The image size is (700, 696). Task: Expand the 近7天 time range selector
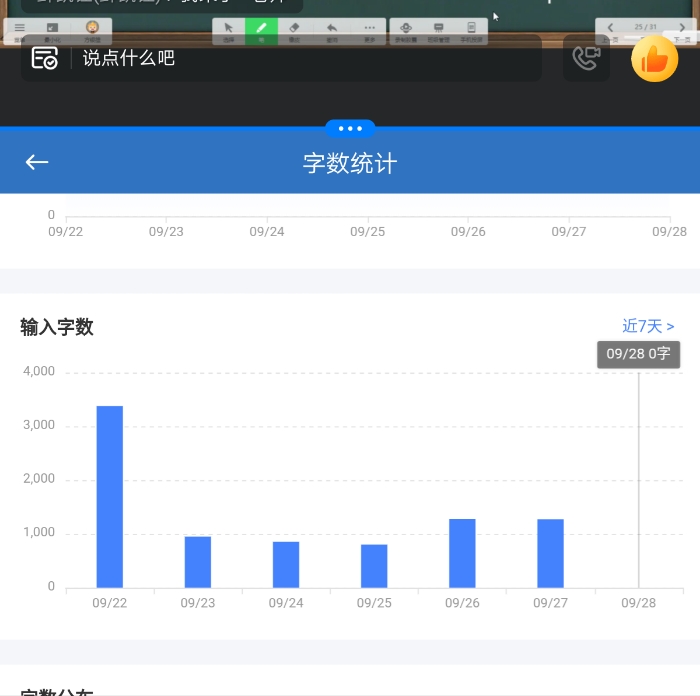coord(648,326)
